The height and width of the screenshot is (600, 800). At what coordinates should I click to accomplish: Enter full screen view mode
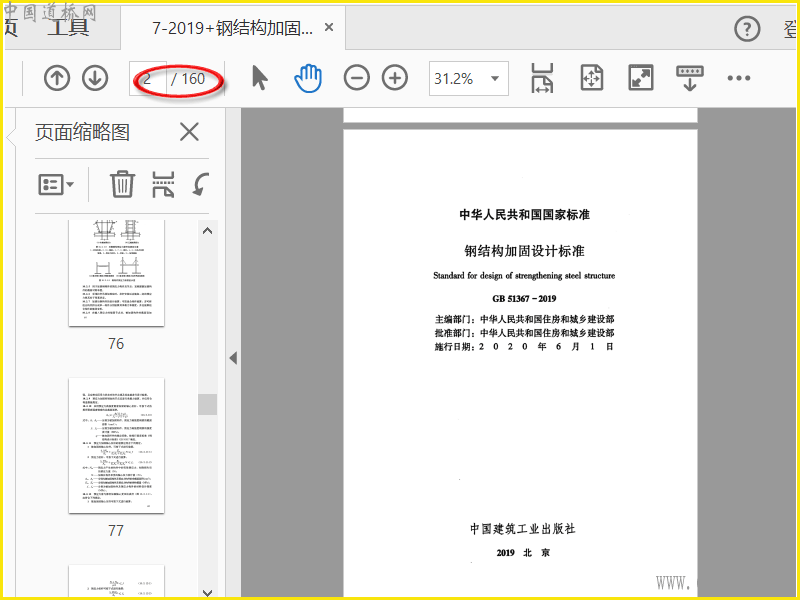tap(641, 79)
